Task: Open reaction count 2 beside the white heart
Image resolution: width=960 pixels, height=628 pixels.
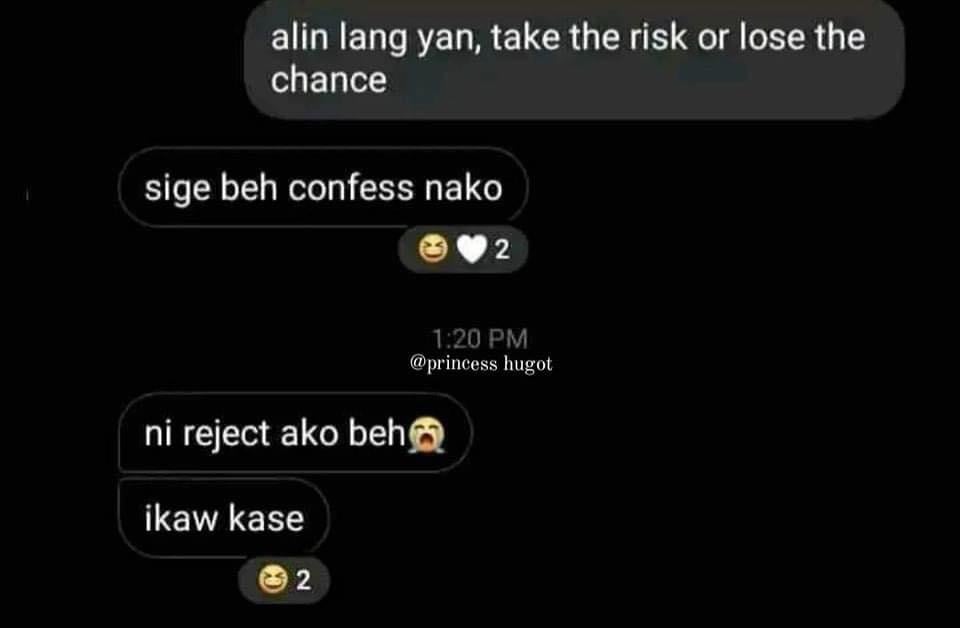Action: 502,250
